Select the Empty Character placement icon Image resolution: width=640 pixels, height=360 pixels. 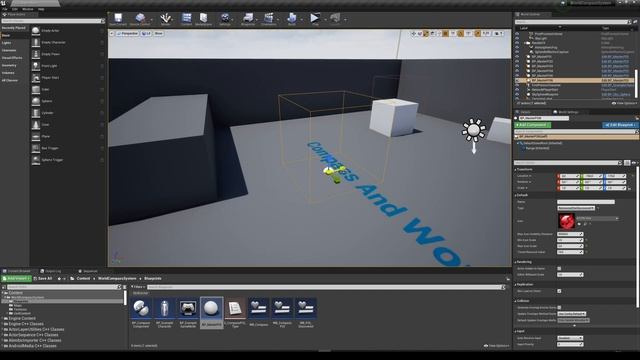tap(36, 42)
